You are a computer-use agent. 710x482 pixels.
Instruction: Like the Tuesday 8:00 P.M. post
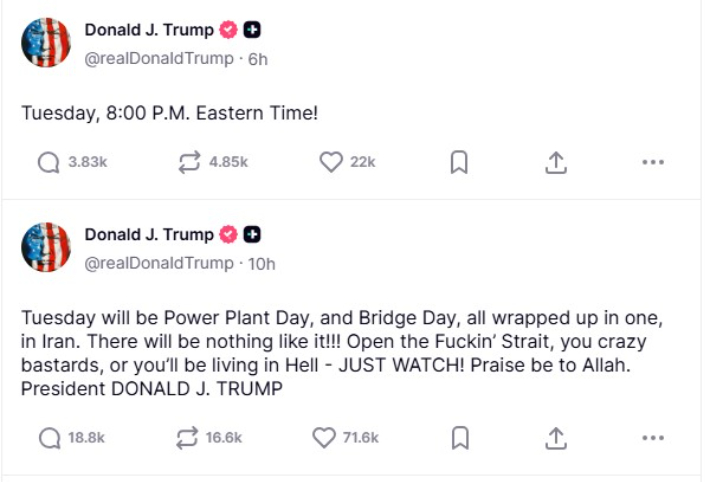(x=331, y=163)
